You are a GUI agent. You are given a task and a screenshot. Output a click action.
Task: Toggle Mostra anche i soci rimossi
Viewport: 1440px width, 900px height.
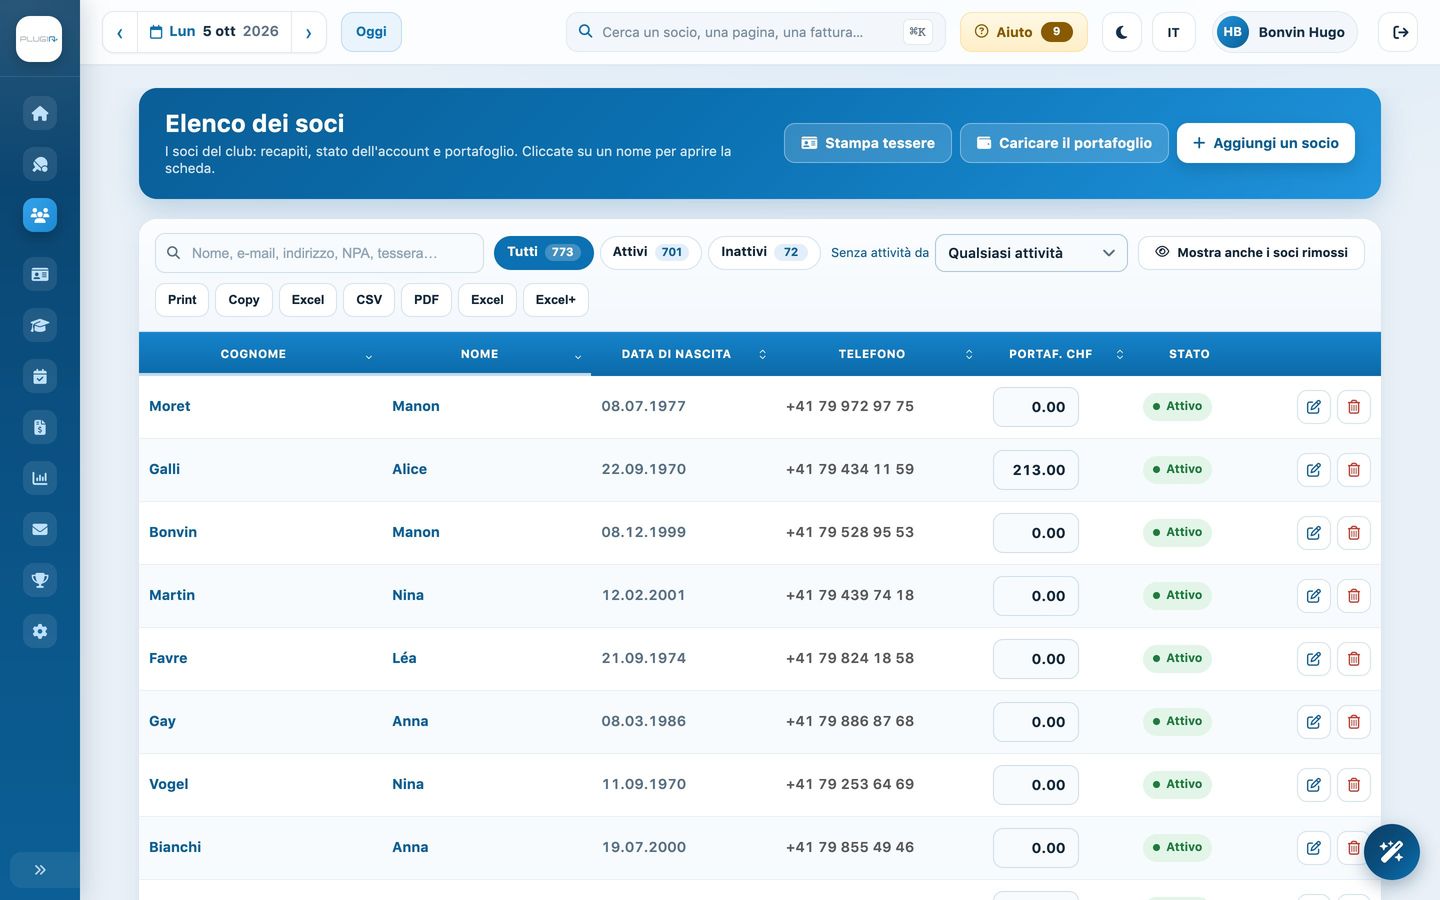[1251, 253]
